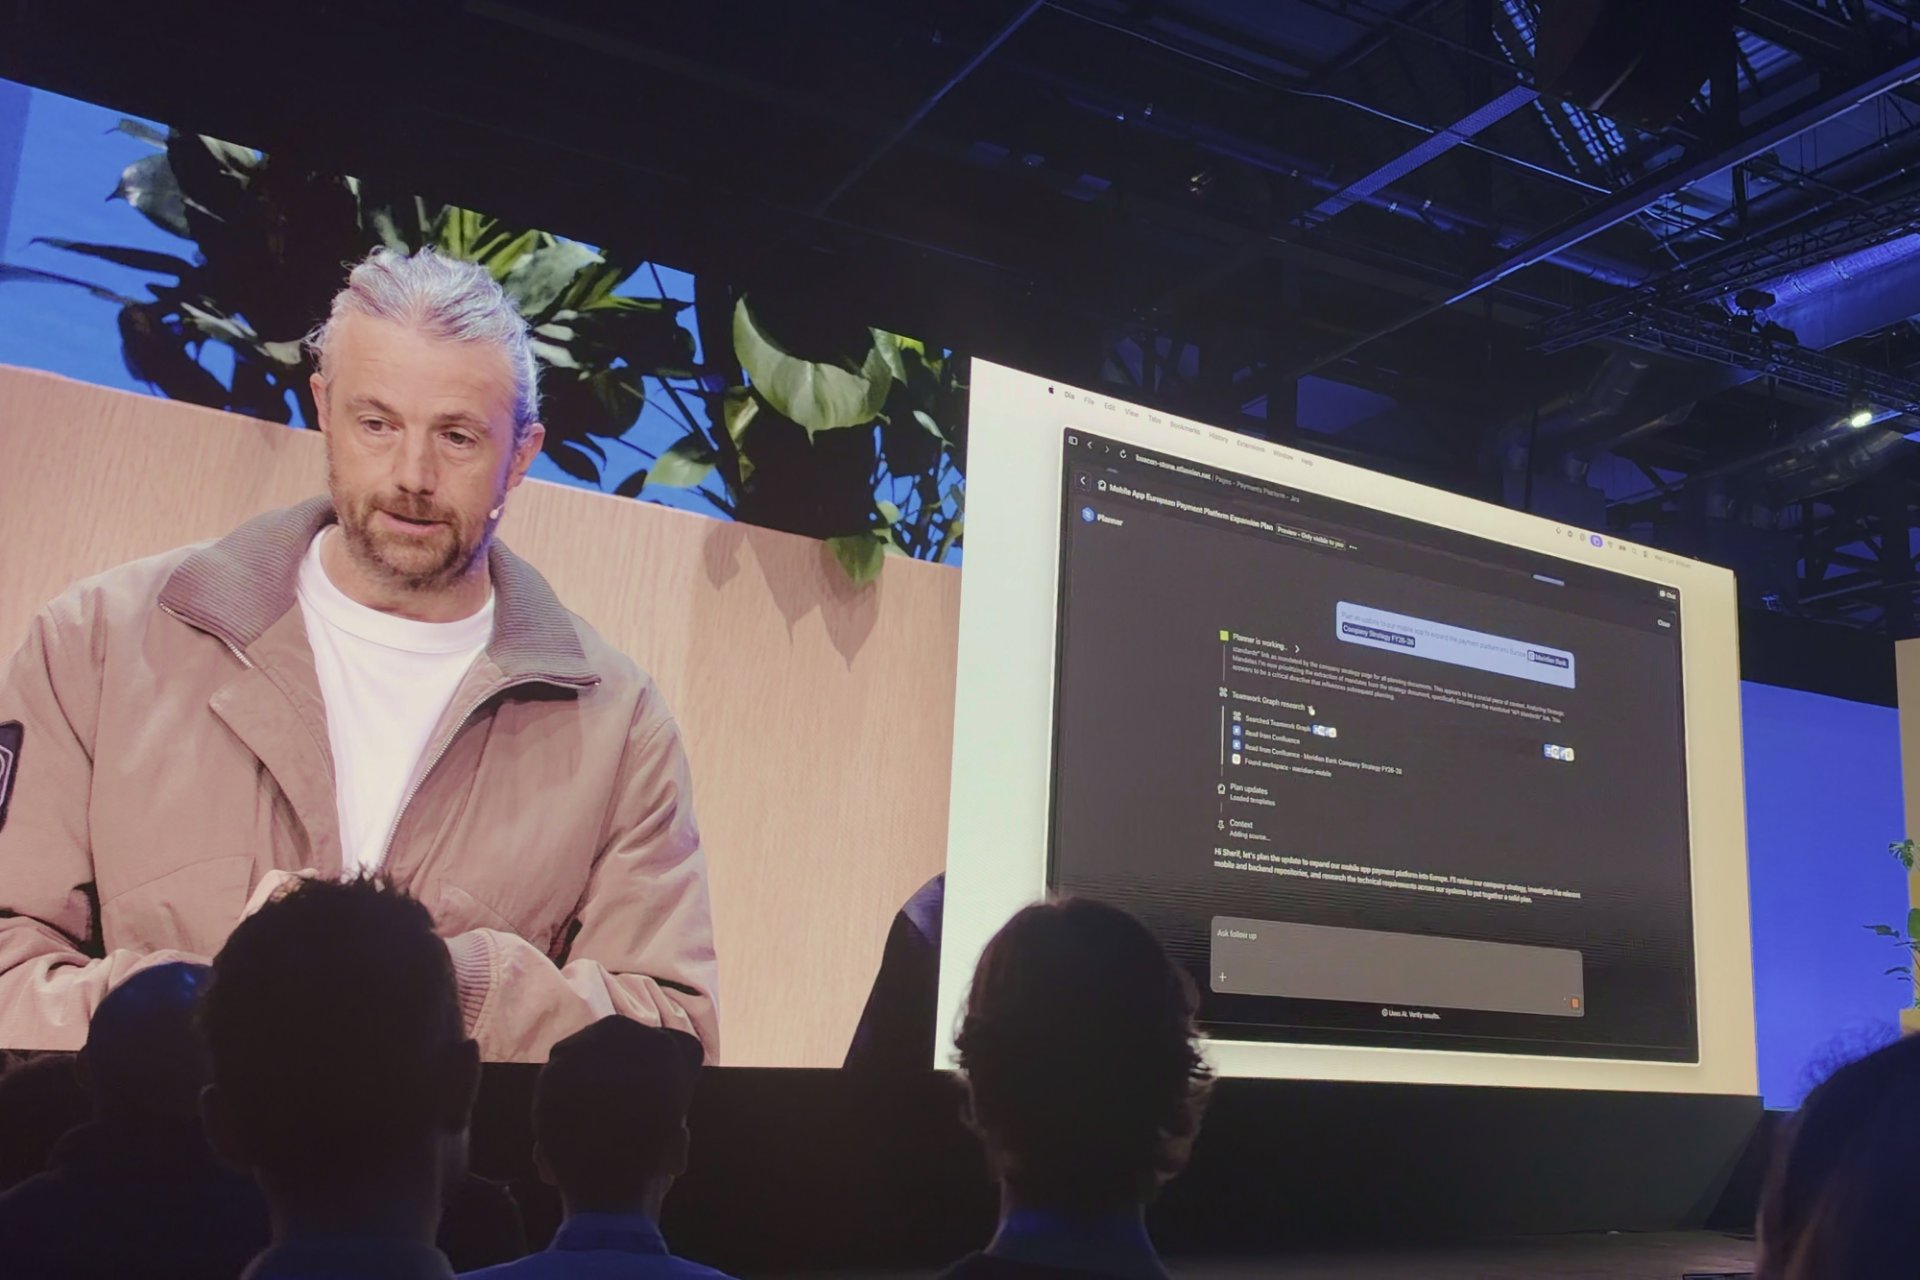Click the source icons after Searched Teamwork Graph
The height and width of the screenshot is (1280, 1920).
(x=1325, y=731)
